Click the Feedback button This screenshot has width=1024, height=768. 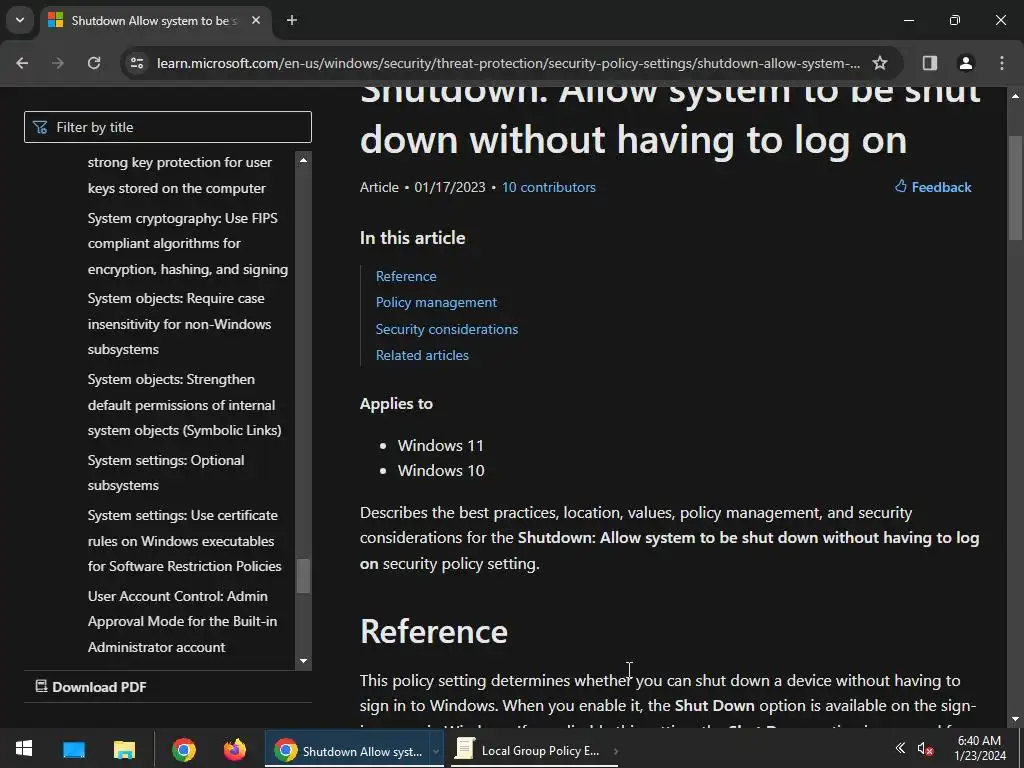pos(933,187)
